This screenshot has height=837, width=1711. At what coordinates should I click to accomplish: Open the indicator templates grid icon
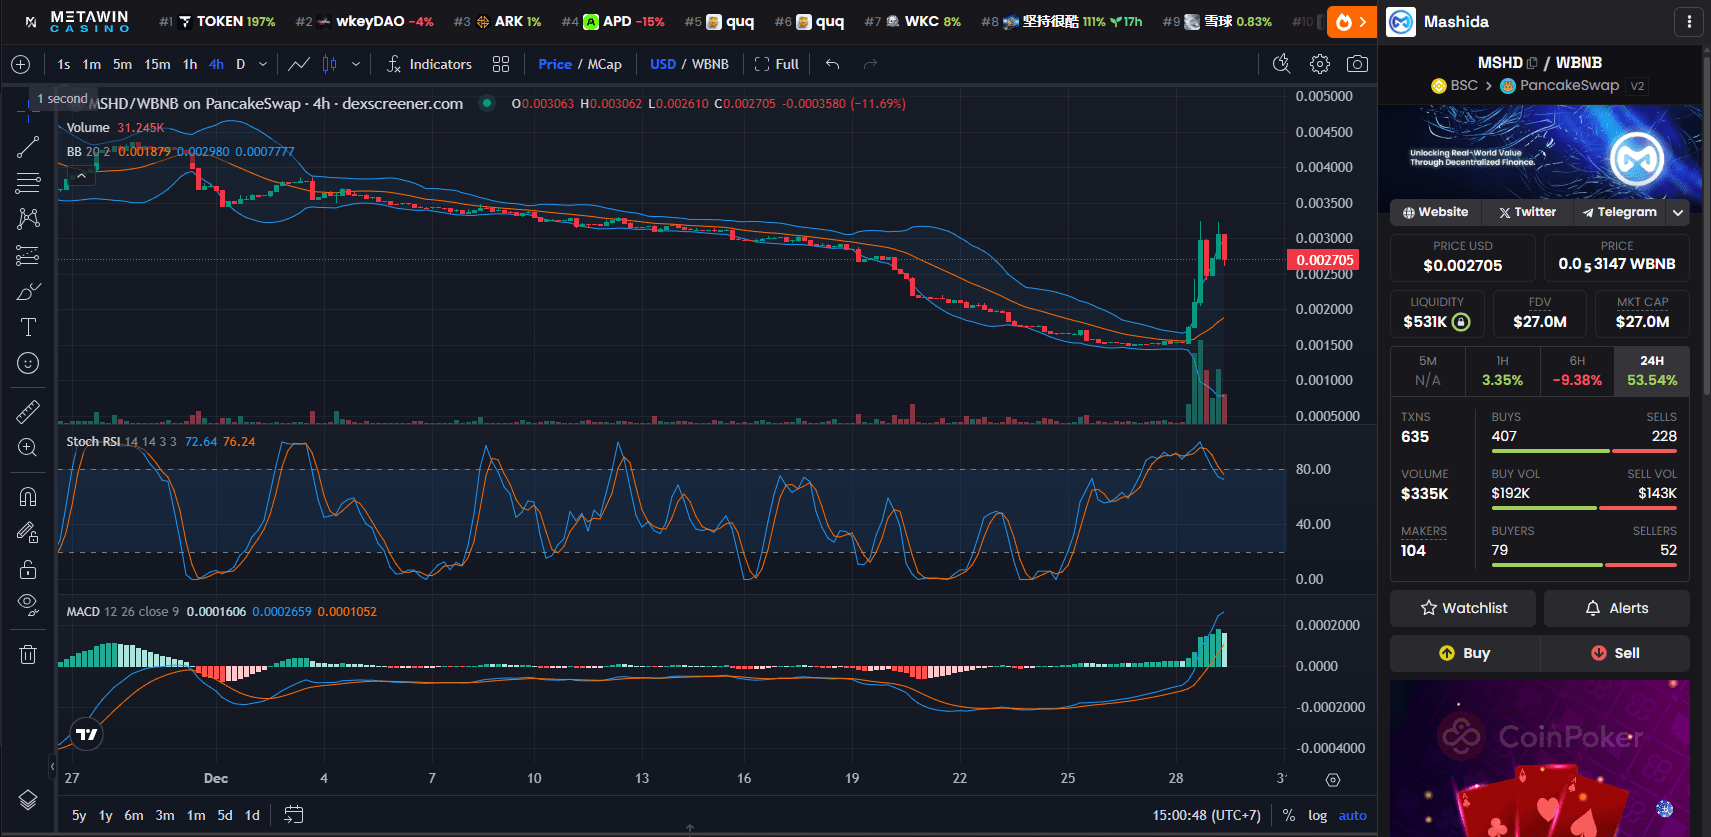pyautogui.click(x=501, y=64)
